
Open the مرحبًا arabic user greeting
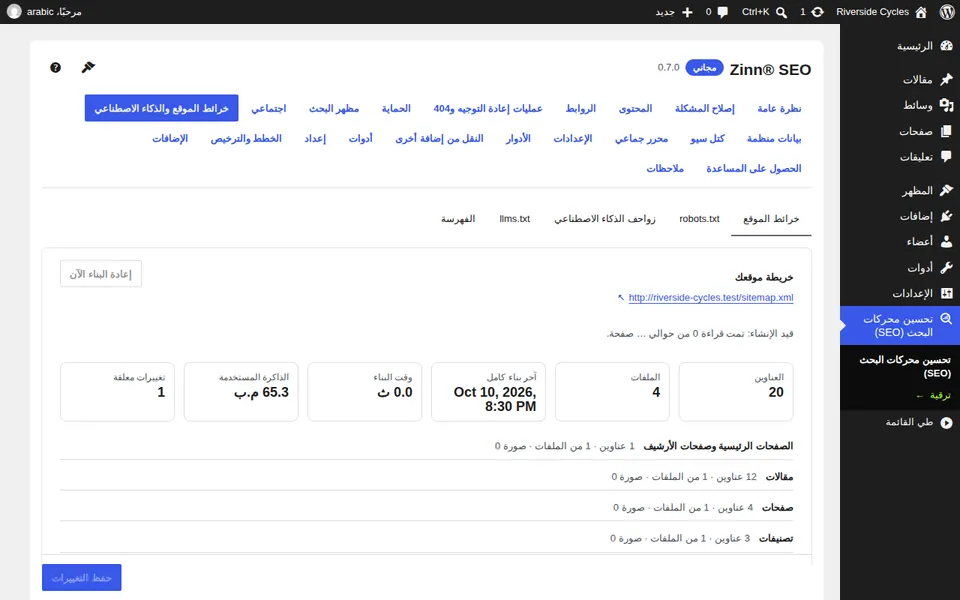pos(54,12)
